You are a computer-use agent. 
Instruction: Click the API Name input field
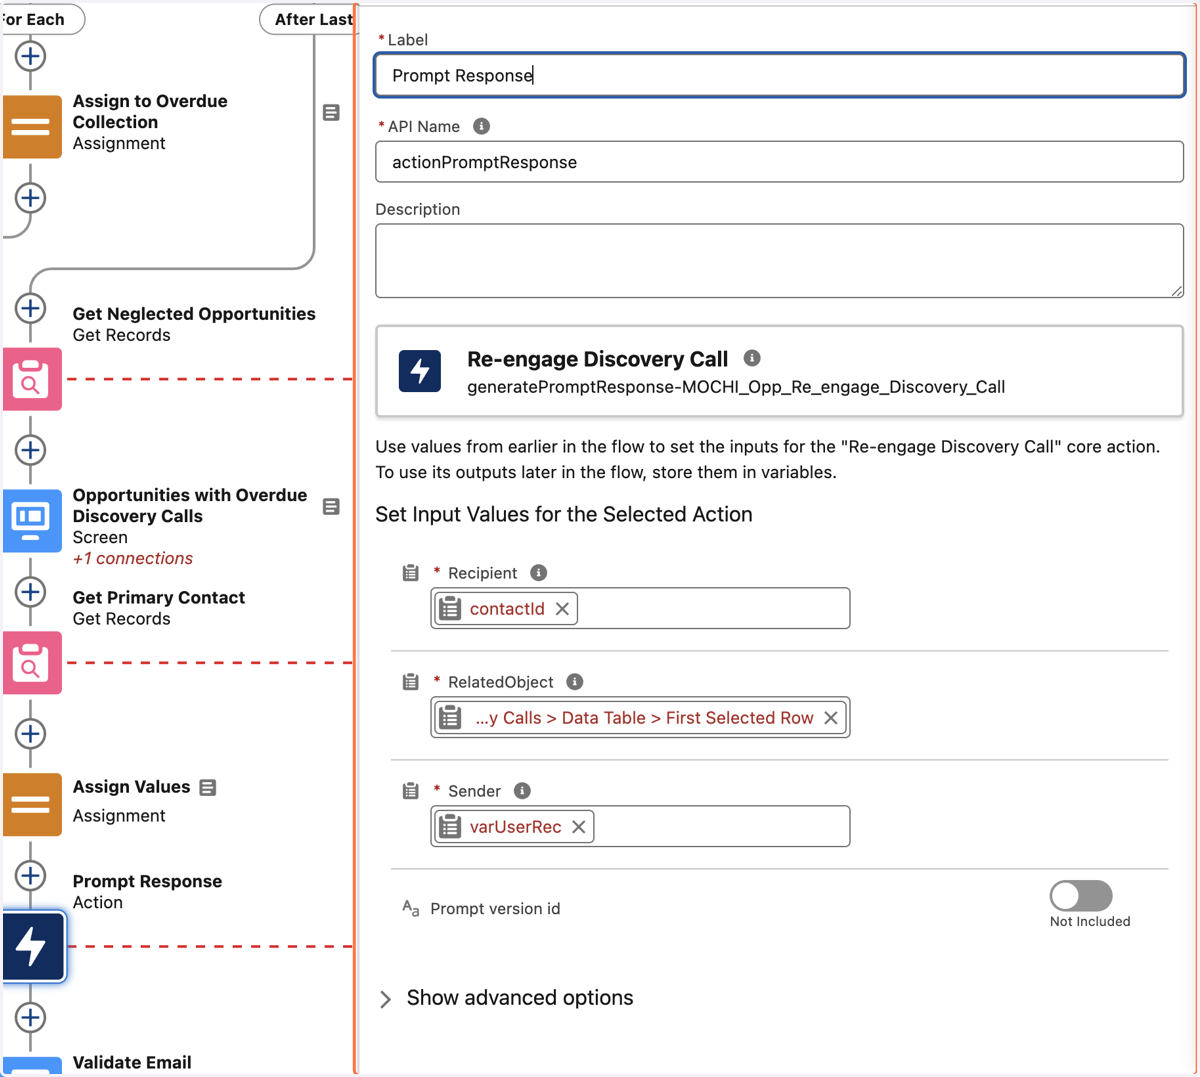pyautogui.click(x=780, y=162)
